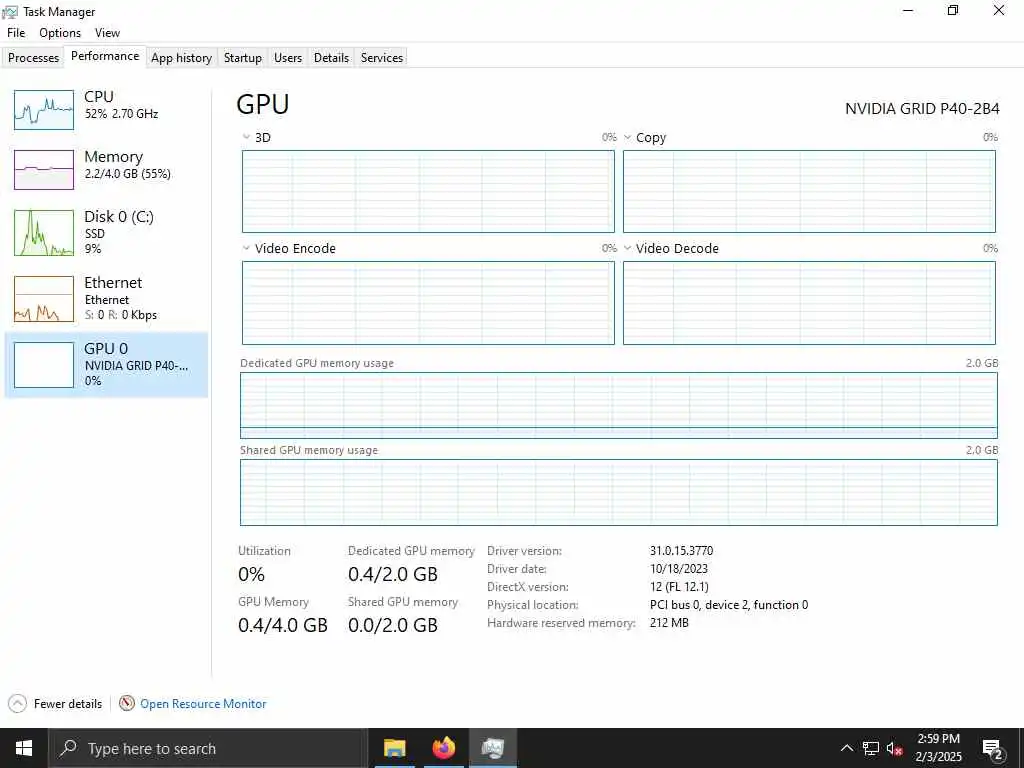Select the CPU mini graph thumbnail
This screenshot has width=1024, height=768.
click(x=44, y=110)
